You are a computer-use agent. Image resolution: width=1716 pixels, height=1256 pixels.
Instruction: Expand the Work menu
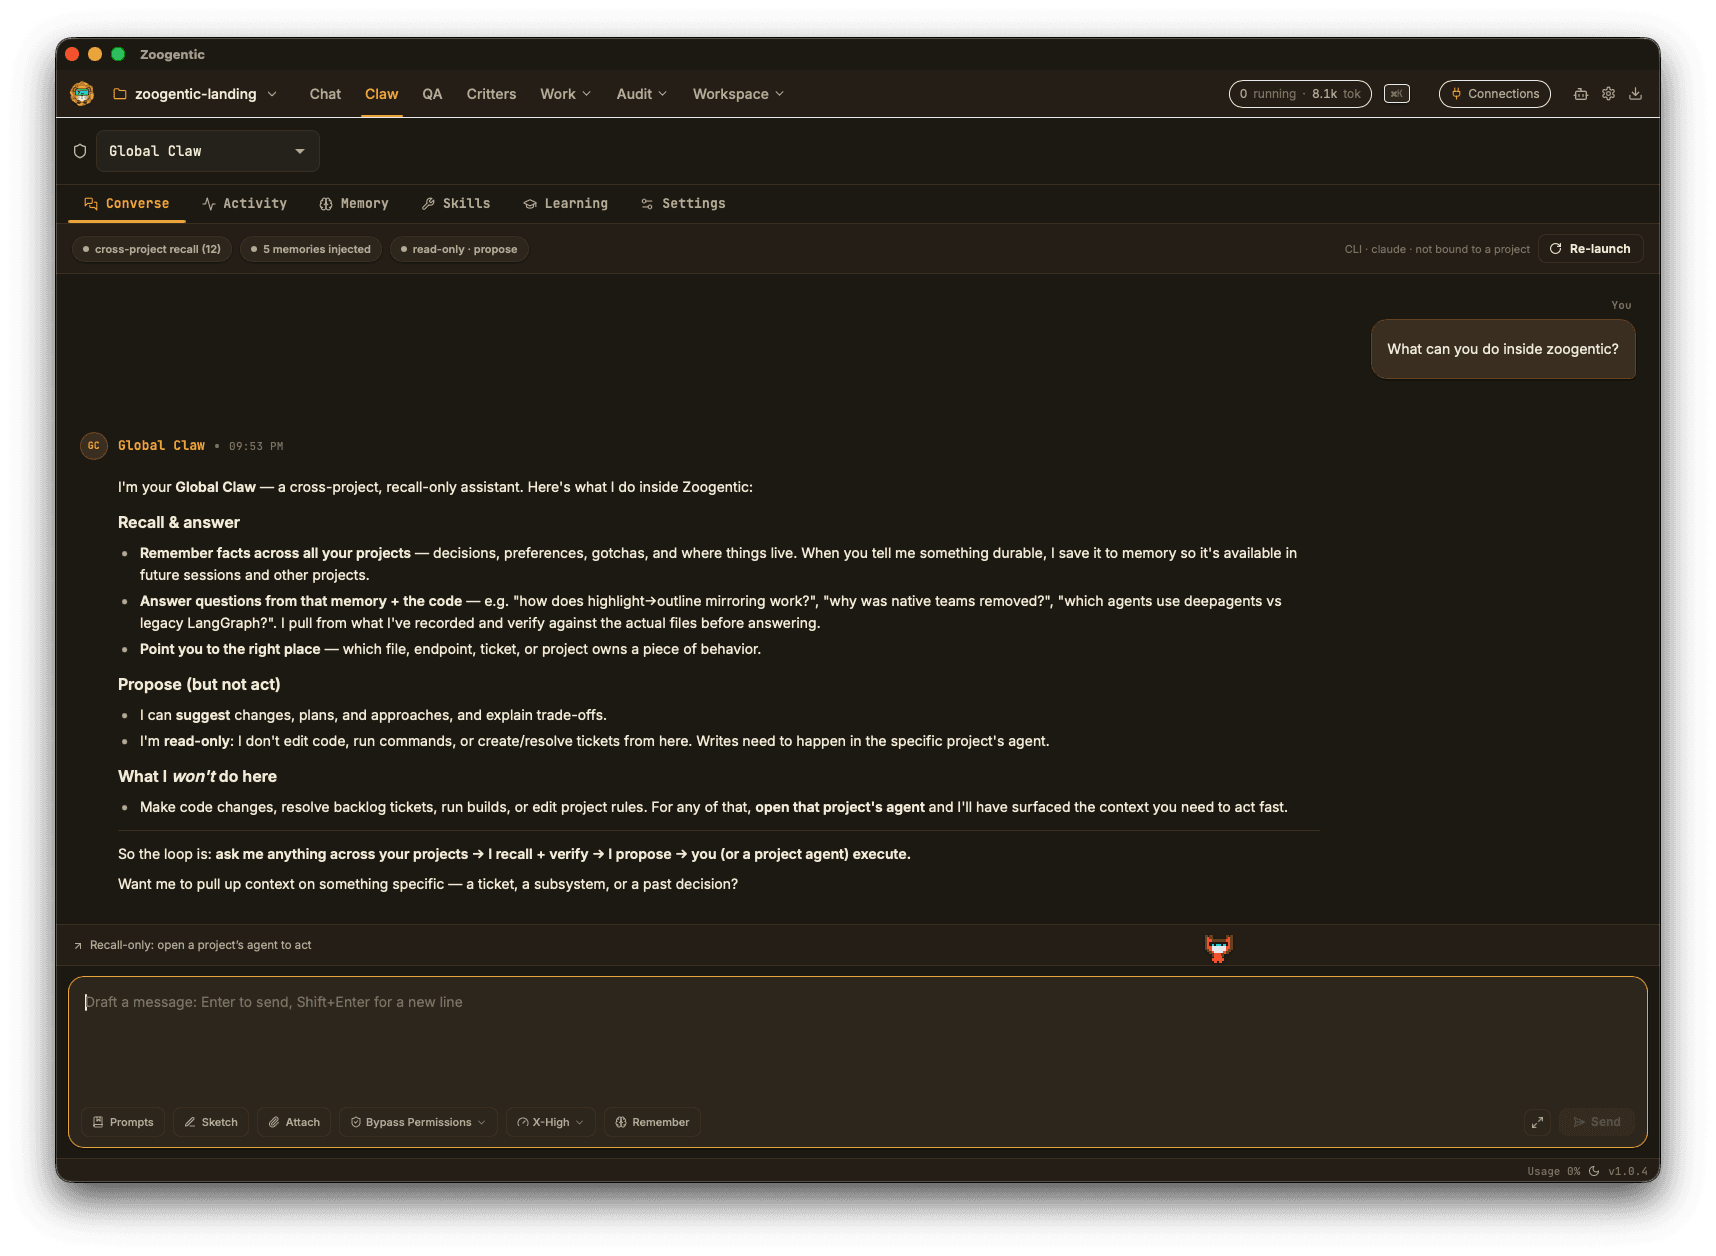(566, 94)
